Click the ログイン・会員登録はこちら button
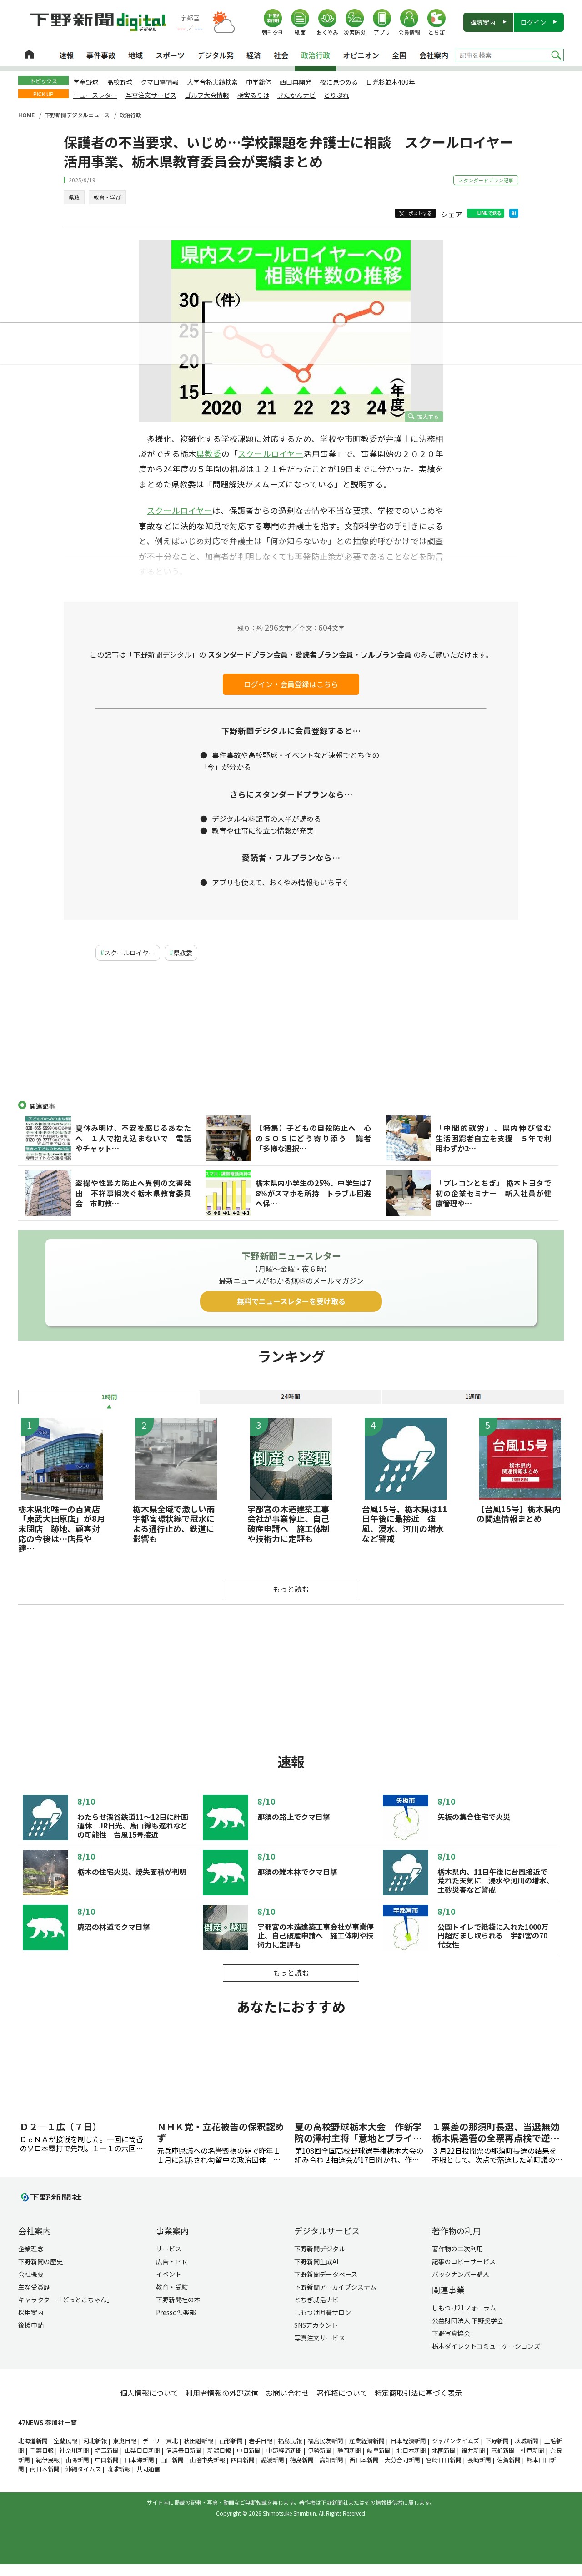582x2576 pixels. 291,684
